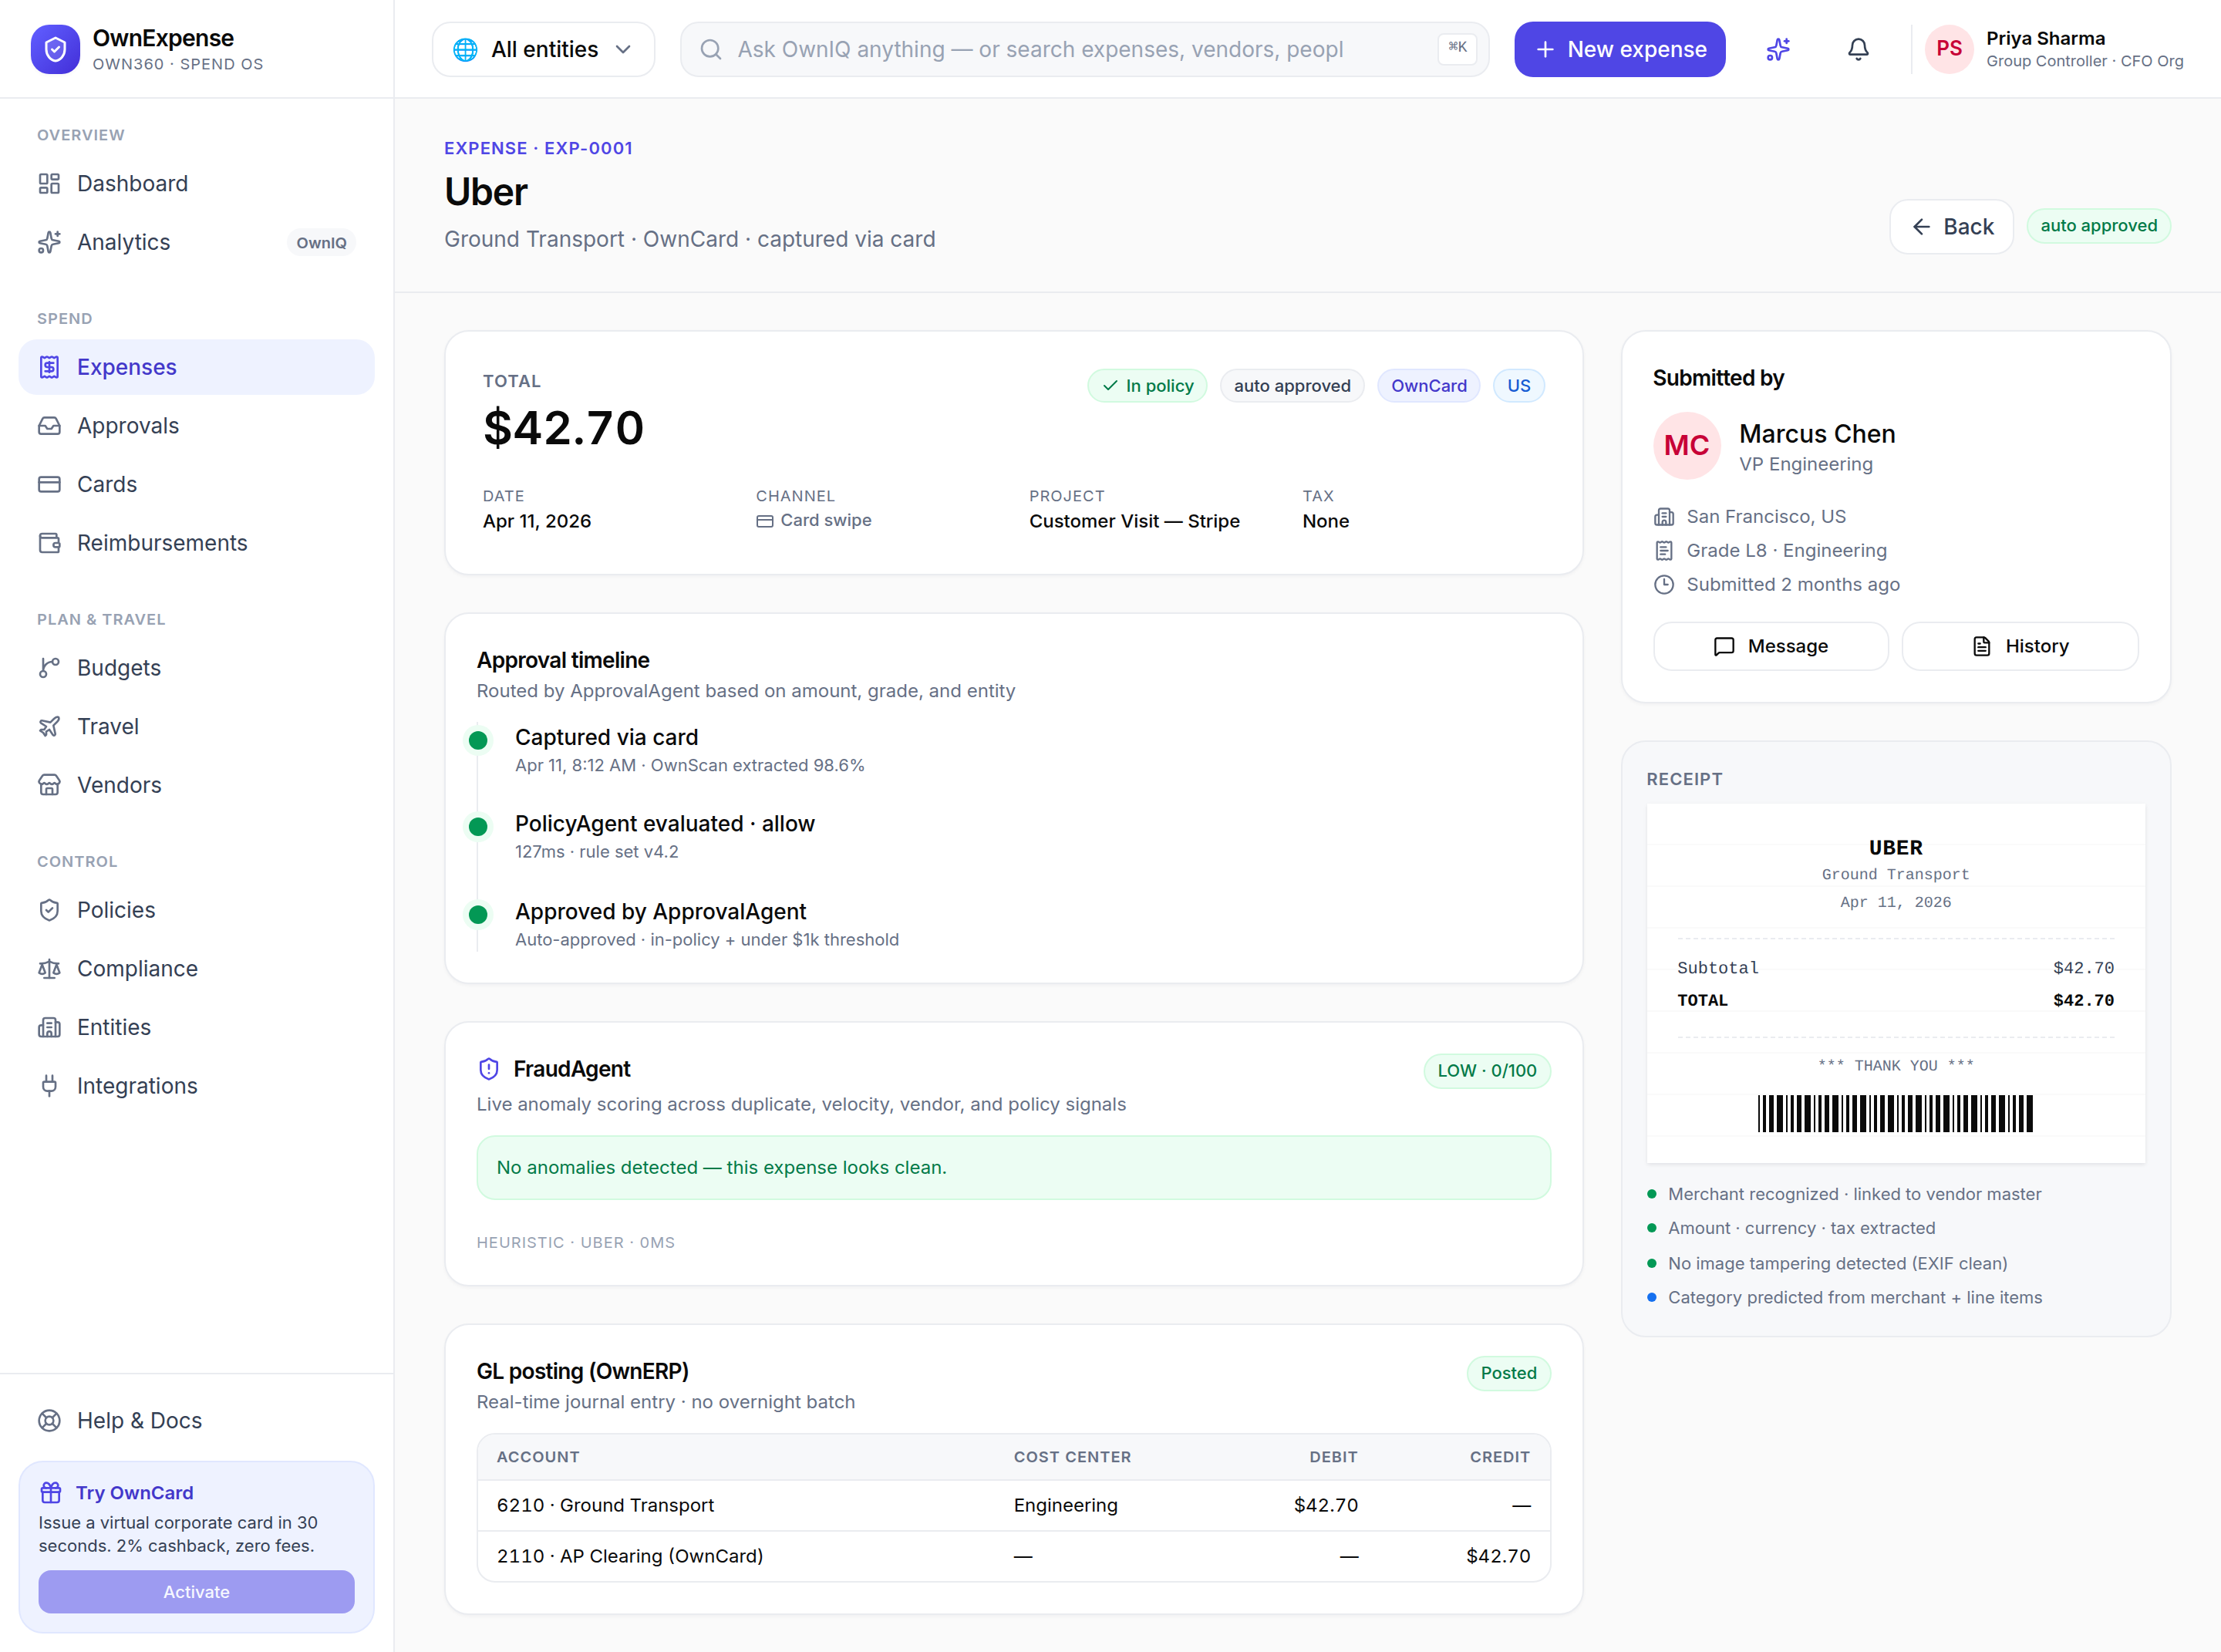
Task: Click the Back button
Action: click(1951, 227)
